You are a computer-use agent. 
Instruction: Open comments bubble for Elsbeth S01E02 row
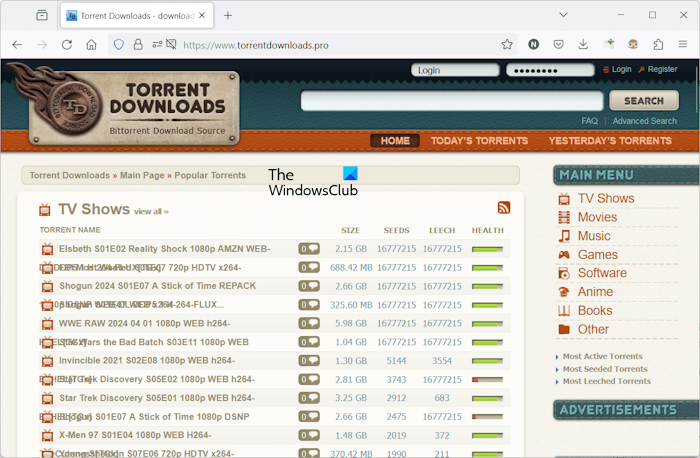point(309,249)
